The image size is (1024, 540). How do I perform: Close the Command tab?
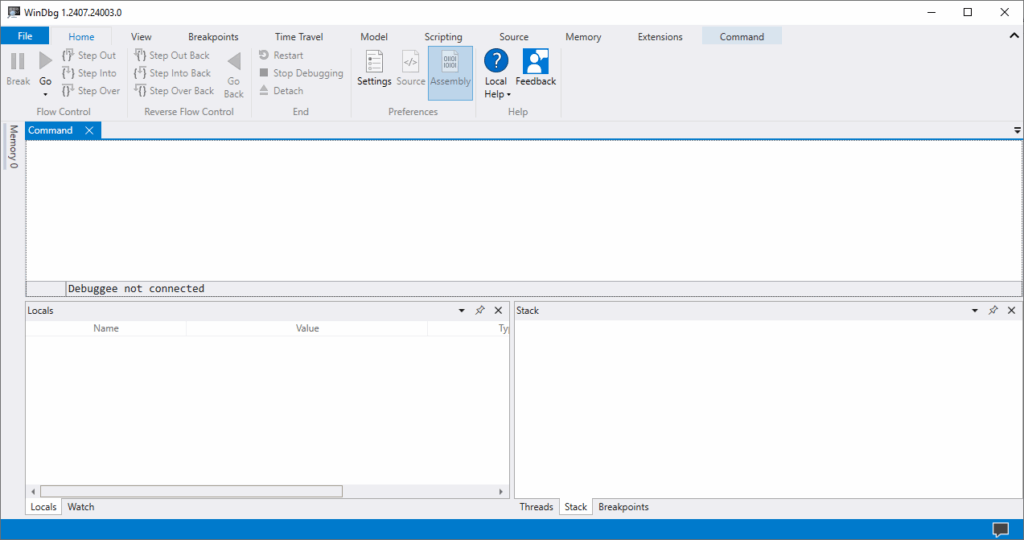[x=89, y=131]
